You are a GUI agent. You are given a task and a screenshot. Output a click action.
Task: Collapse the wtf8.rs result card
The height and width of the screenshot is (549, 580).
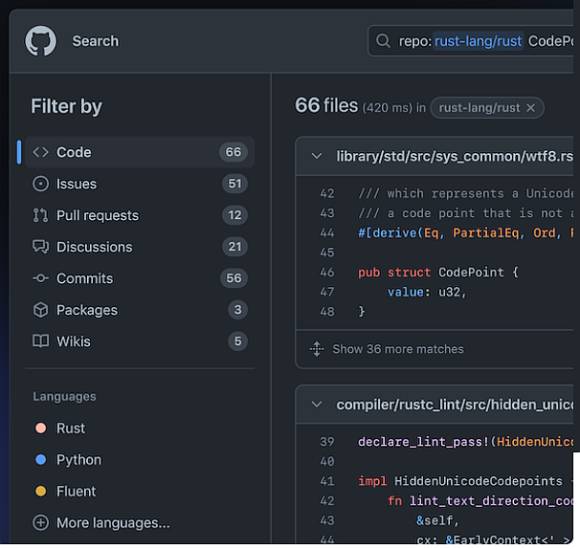point(317,156)
